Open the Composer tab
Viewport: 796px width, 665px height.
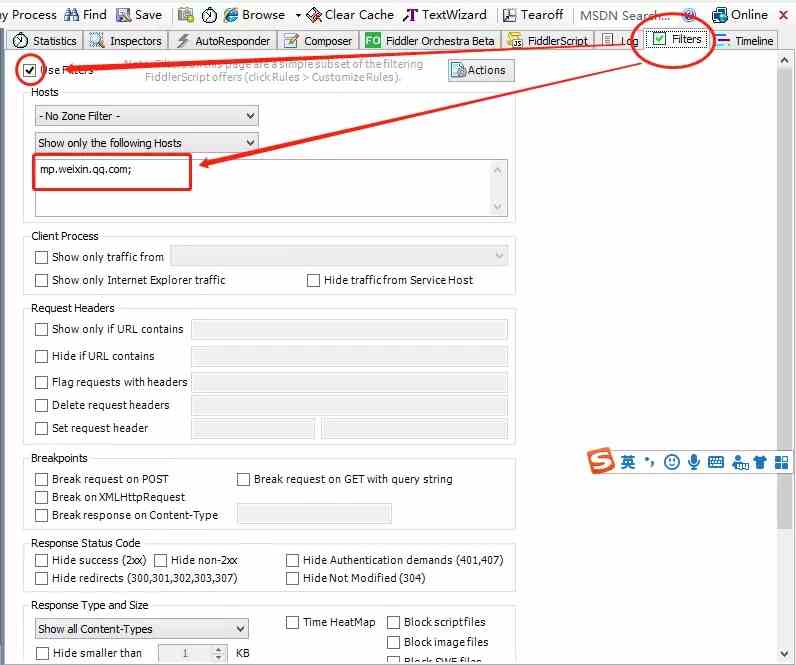pos(318,41)
